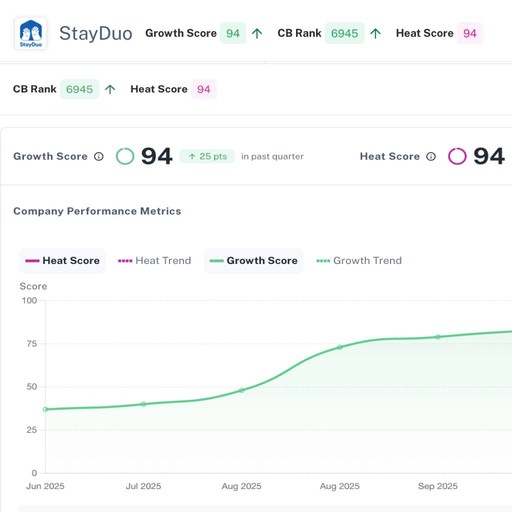Click the 'in past quarter' text
512x512 pixels.
point(272,156)
